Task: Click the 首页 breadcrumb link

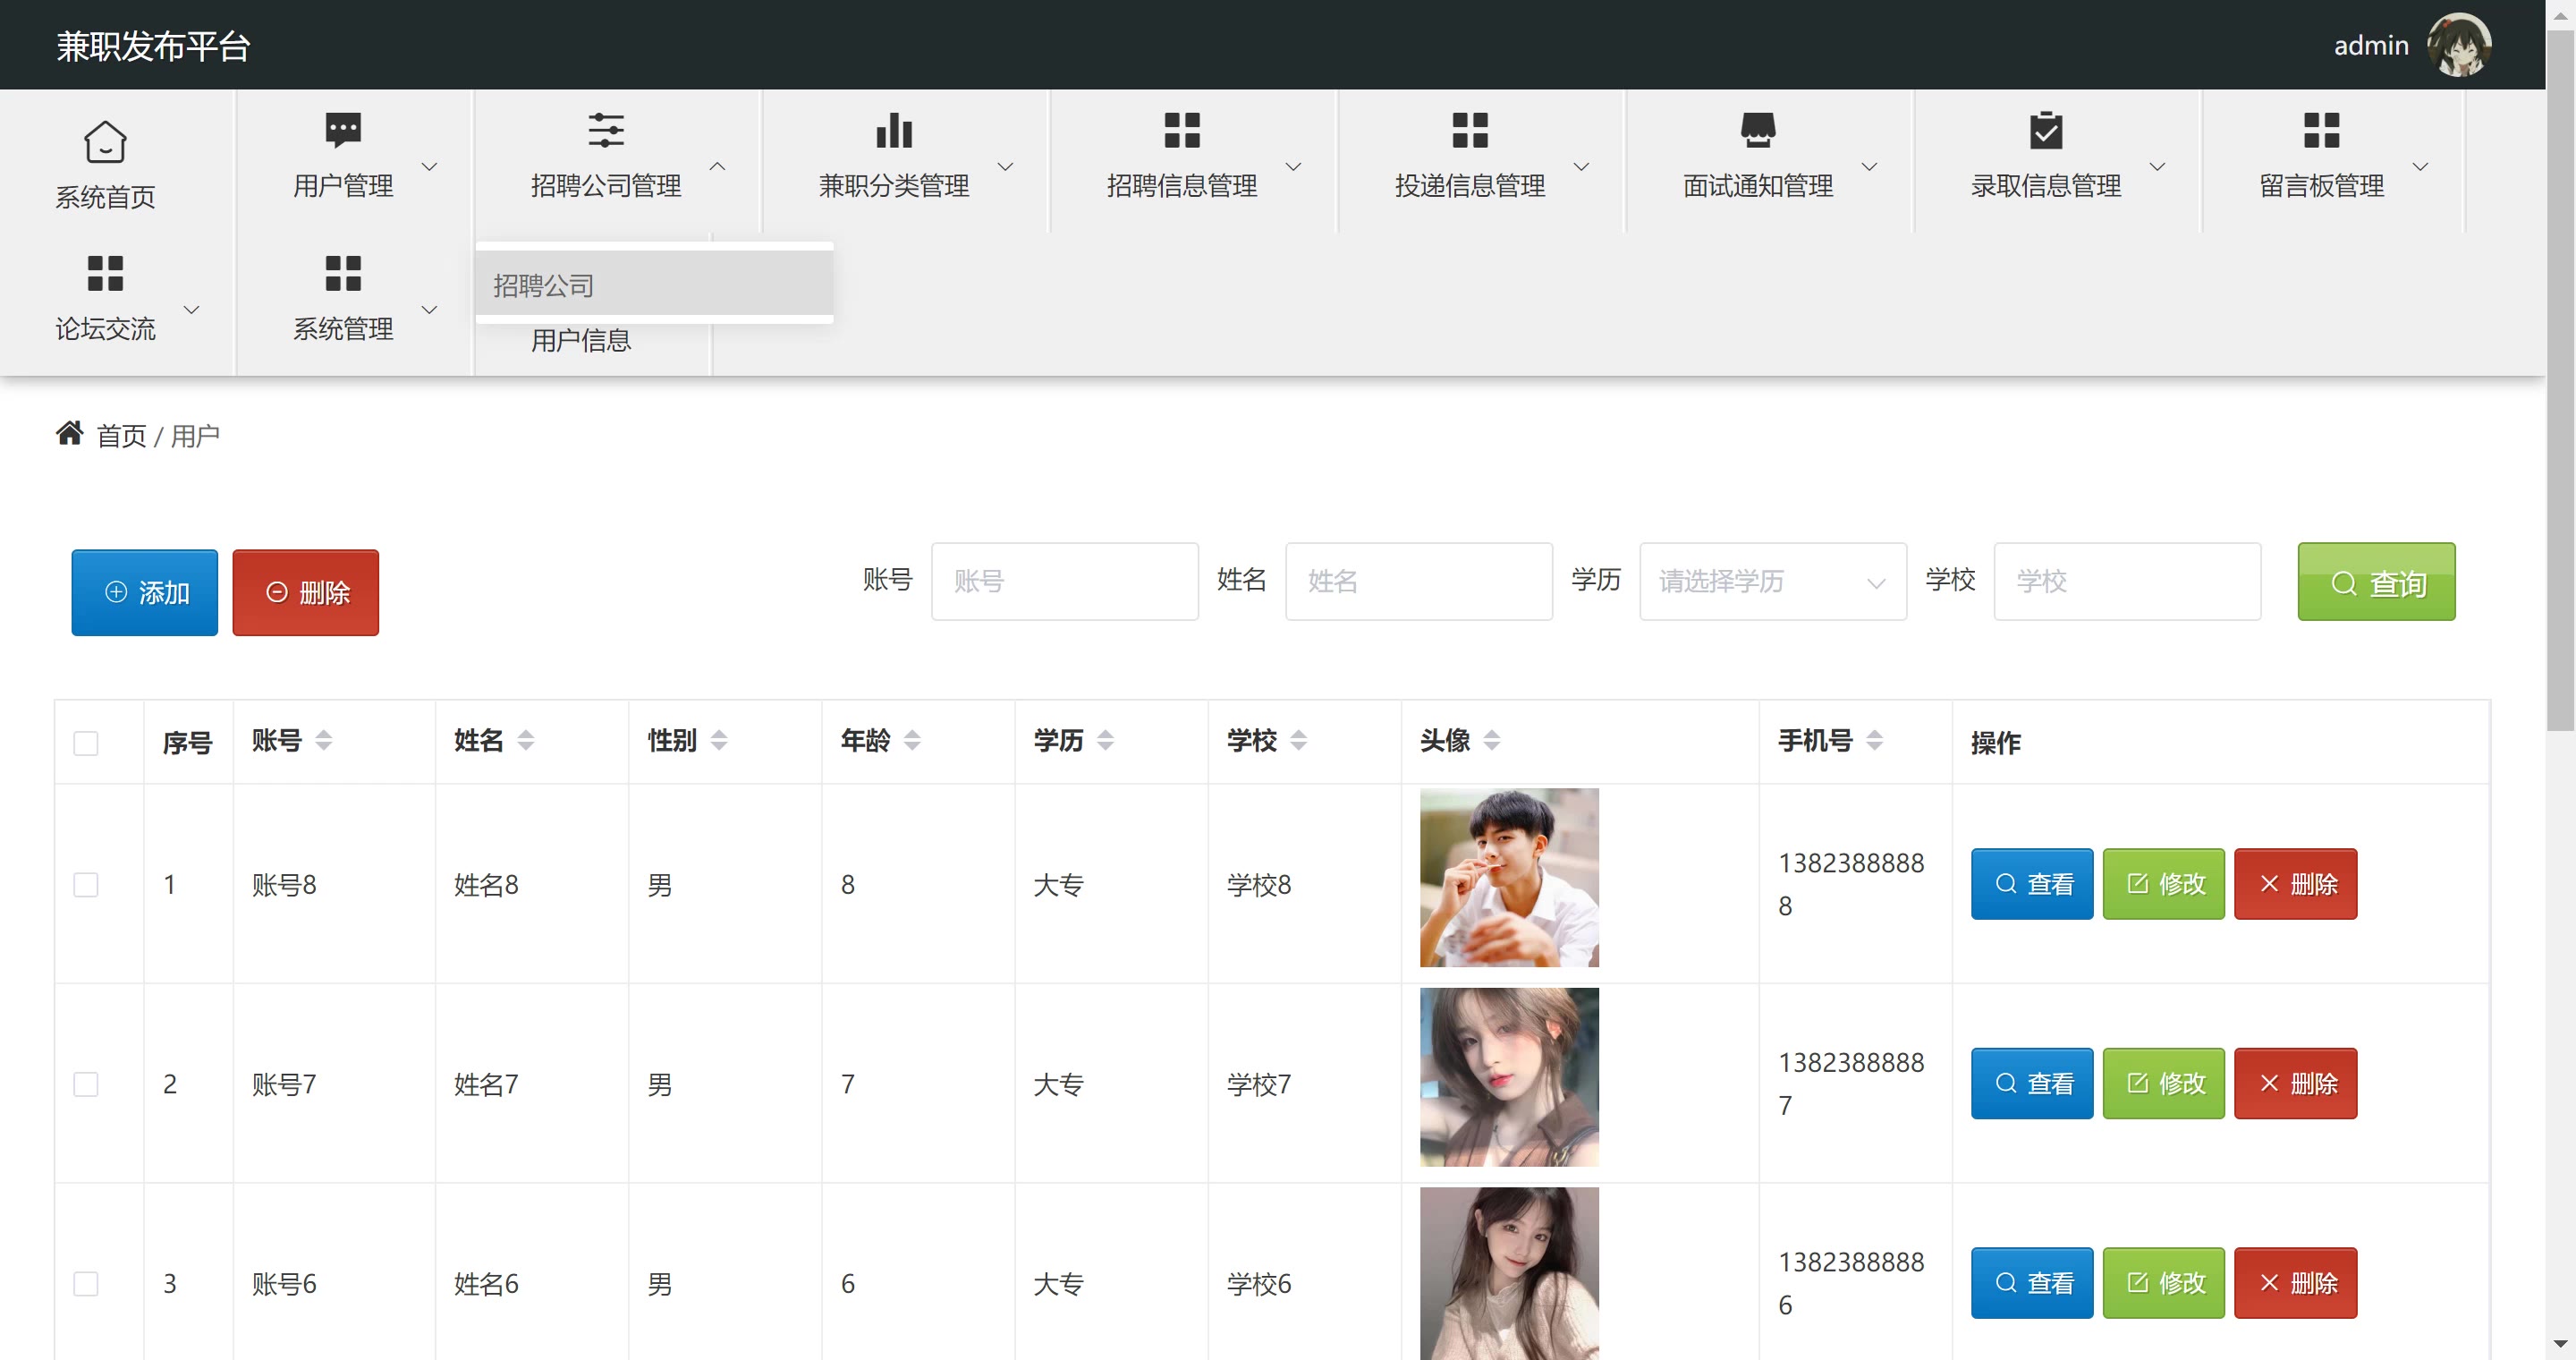Action: 121,436
